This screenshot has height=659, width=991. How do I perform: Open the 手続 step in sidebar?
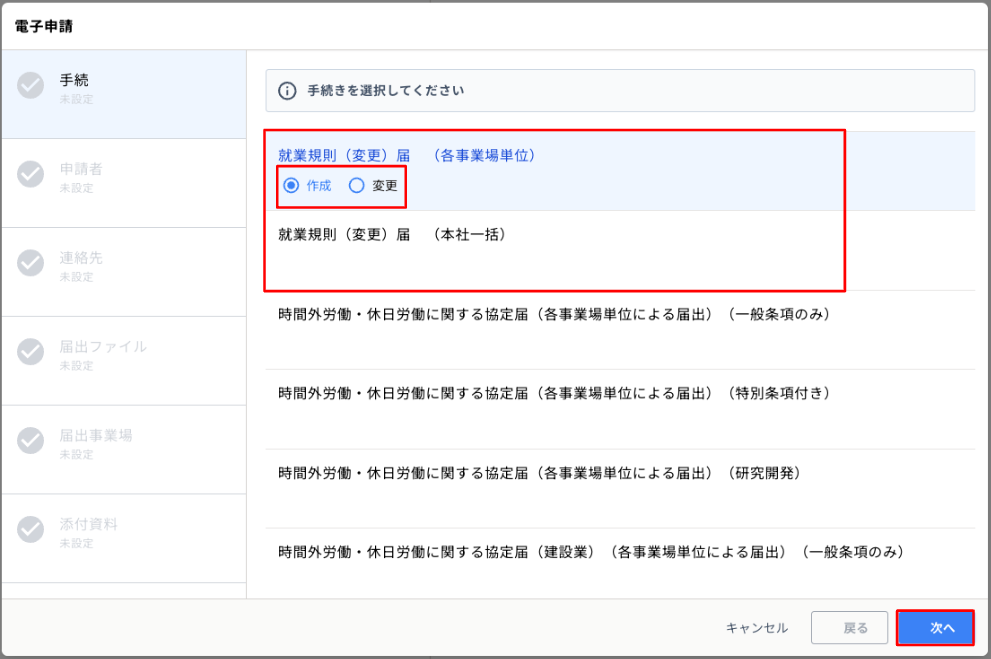click(x=124, y=95)
